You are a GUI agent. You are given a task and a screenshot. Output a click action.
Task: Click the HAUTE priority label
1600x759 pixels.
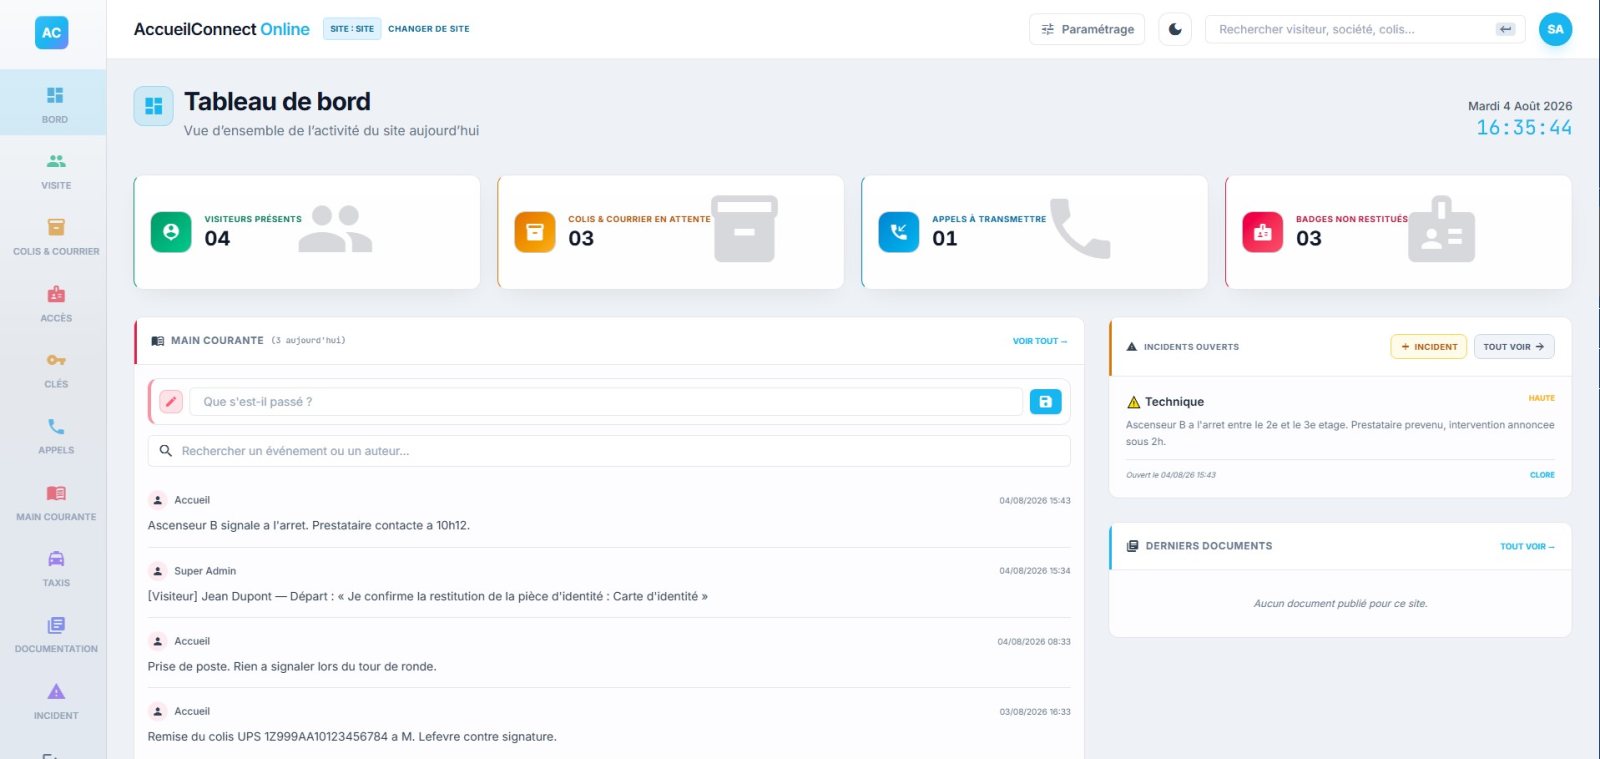coord(1541,398)
